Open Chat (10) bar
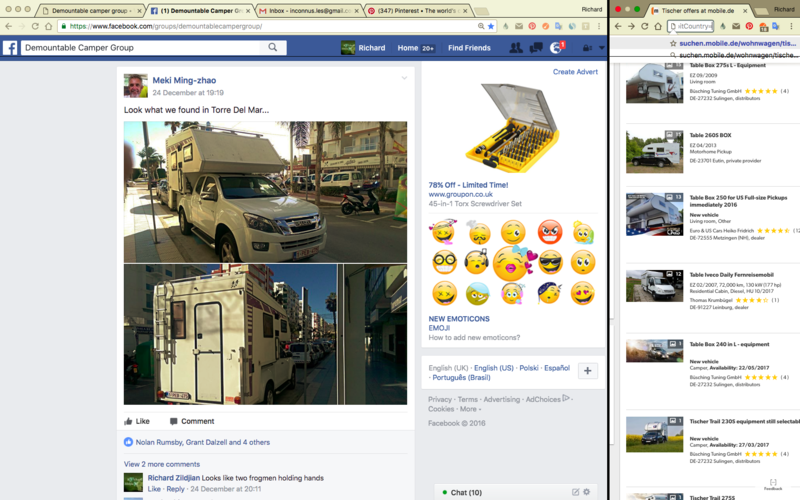The width and height of the screenshot is (800, 500). pyautogui.click(x=515, y=492)
